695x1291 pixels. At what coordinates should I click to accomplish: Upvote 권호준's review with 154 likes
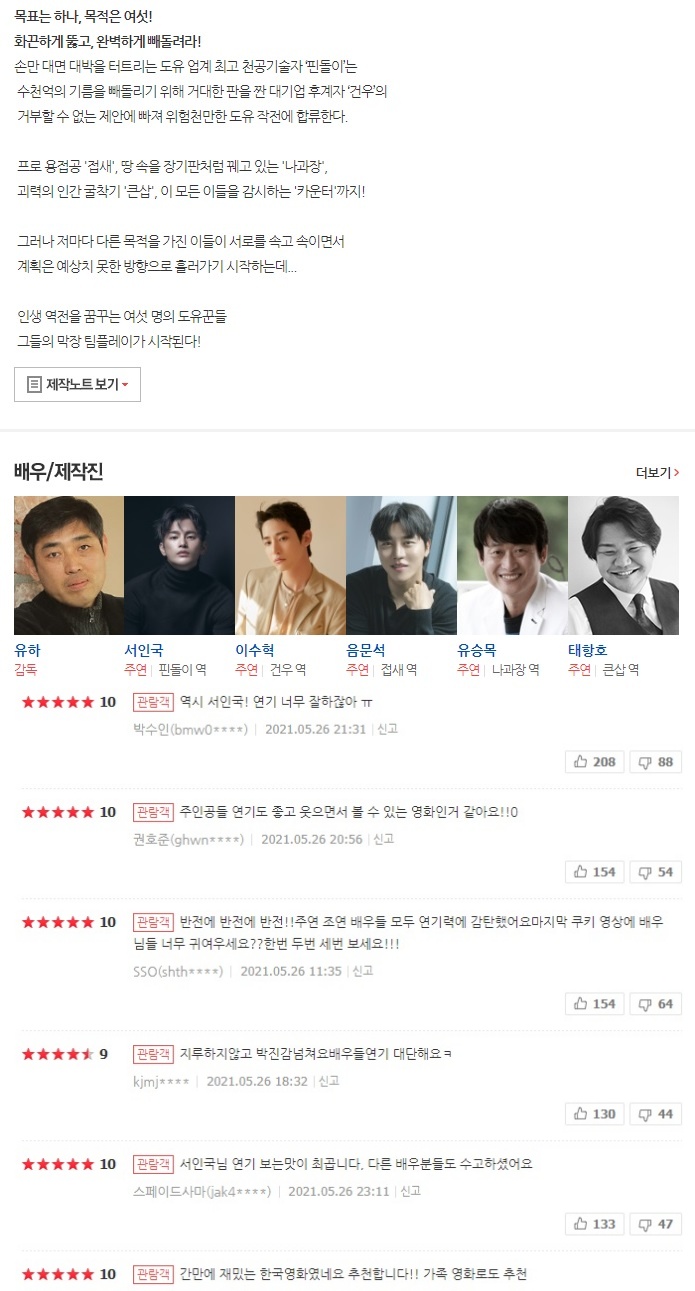tap(595, 872)
